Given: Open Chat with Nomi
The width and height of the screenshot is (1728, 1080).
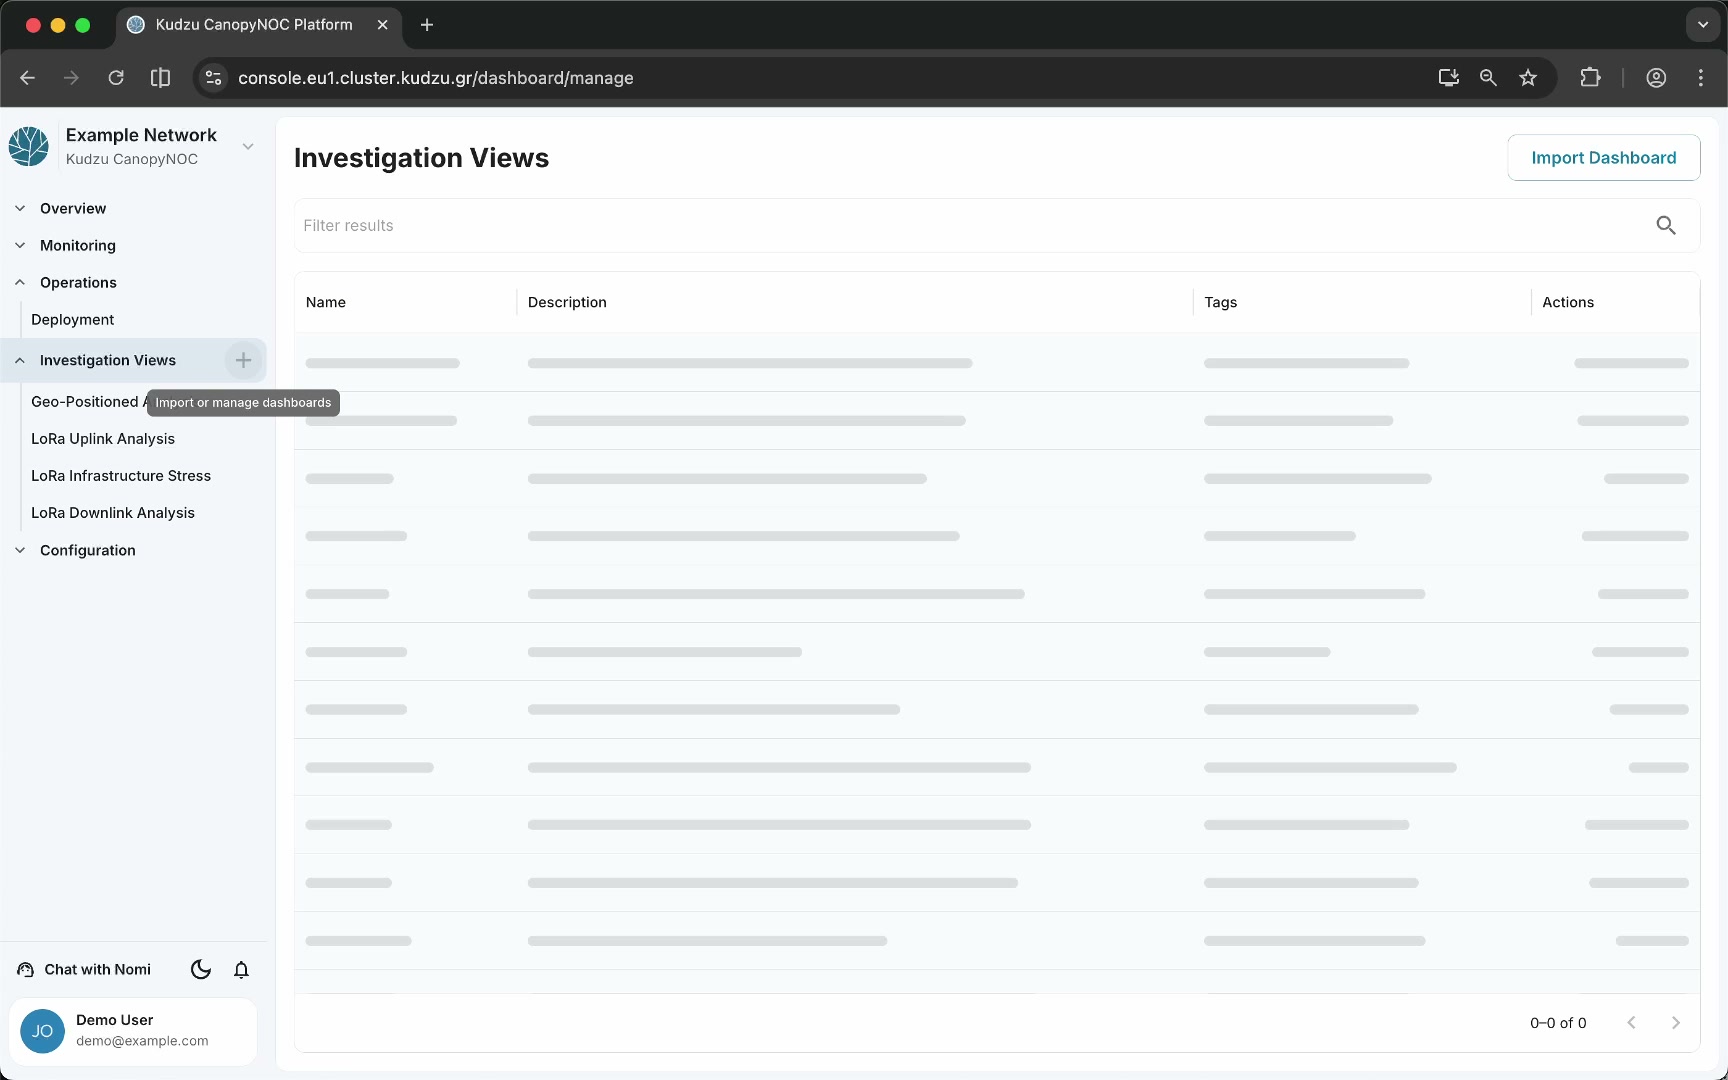Looking at the screenshot, I should tap(98, 969).
